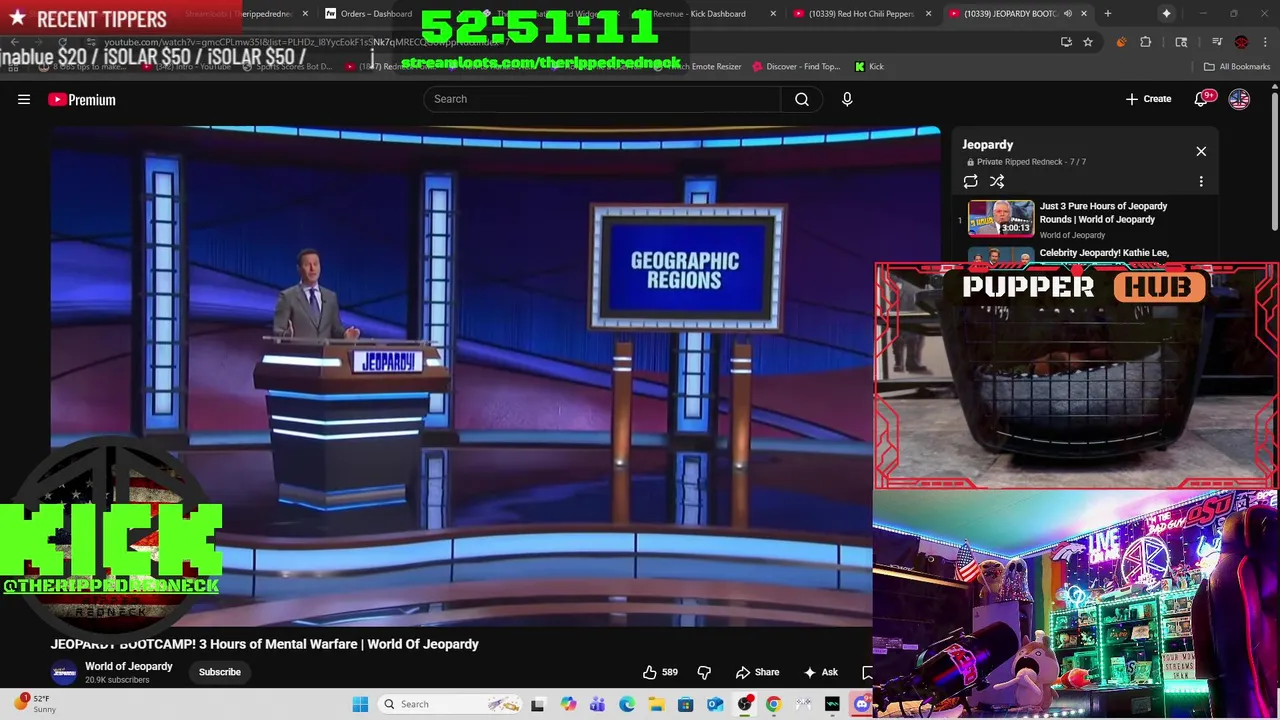The image size is (1280, 720).
Task: Switch to Google Chrome on the taskbar
Action: click(773, 704)
